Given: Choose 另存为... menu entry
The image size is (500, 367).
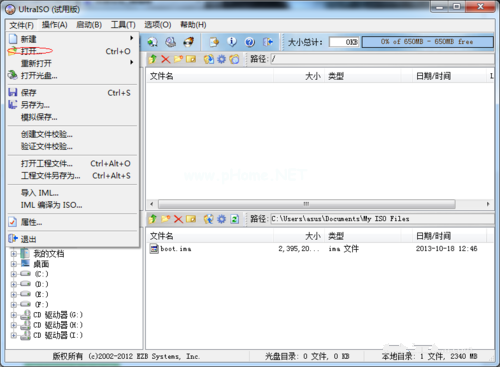Looking at the screenshot, I should click(x=73, y=105).
